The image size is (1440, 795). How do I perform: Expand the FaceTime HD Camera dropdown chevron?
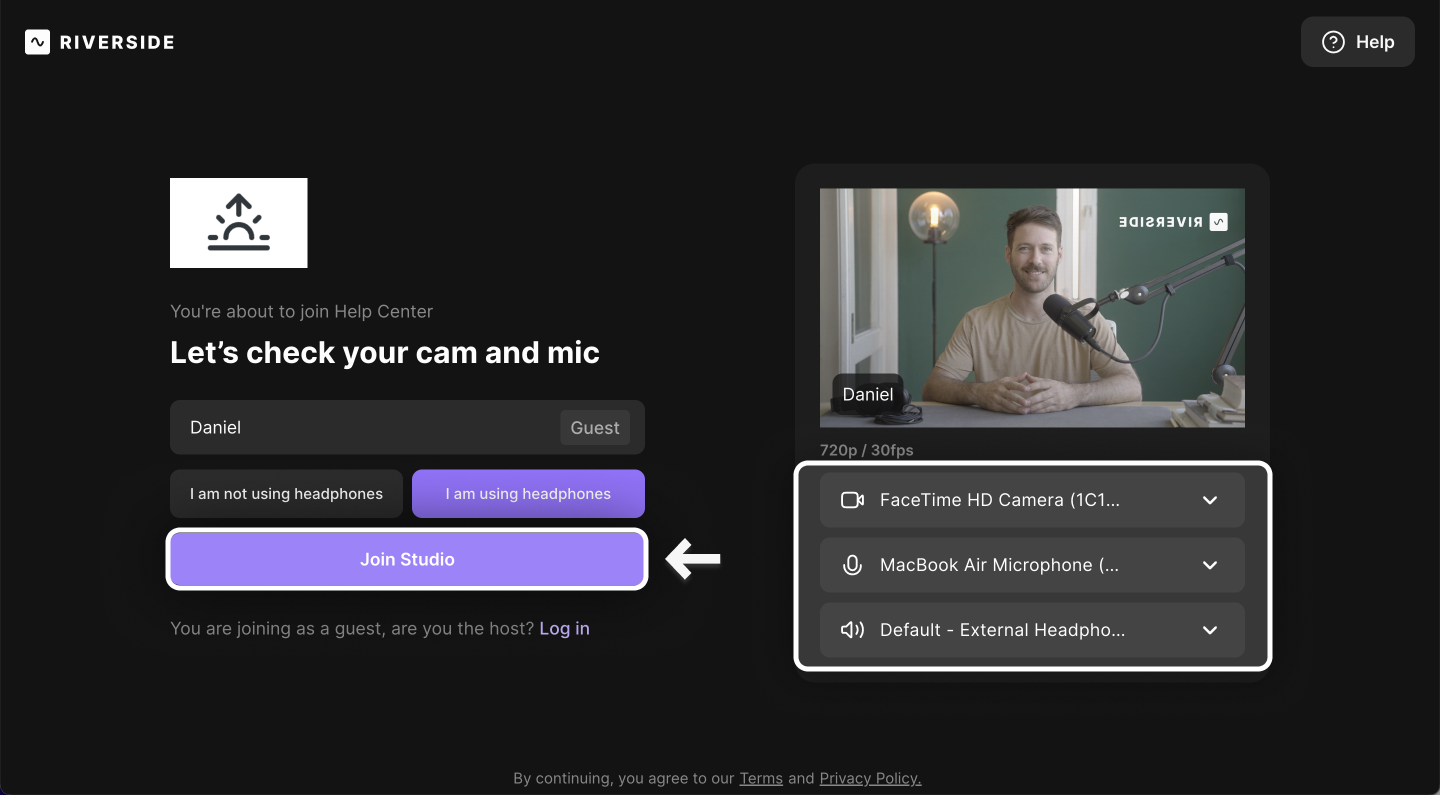tap(1209, 500)
